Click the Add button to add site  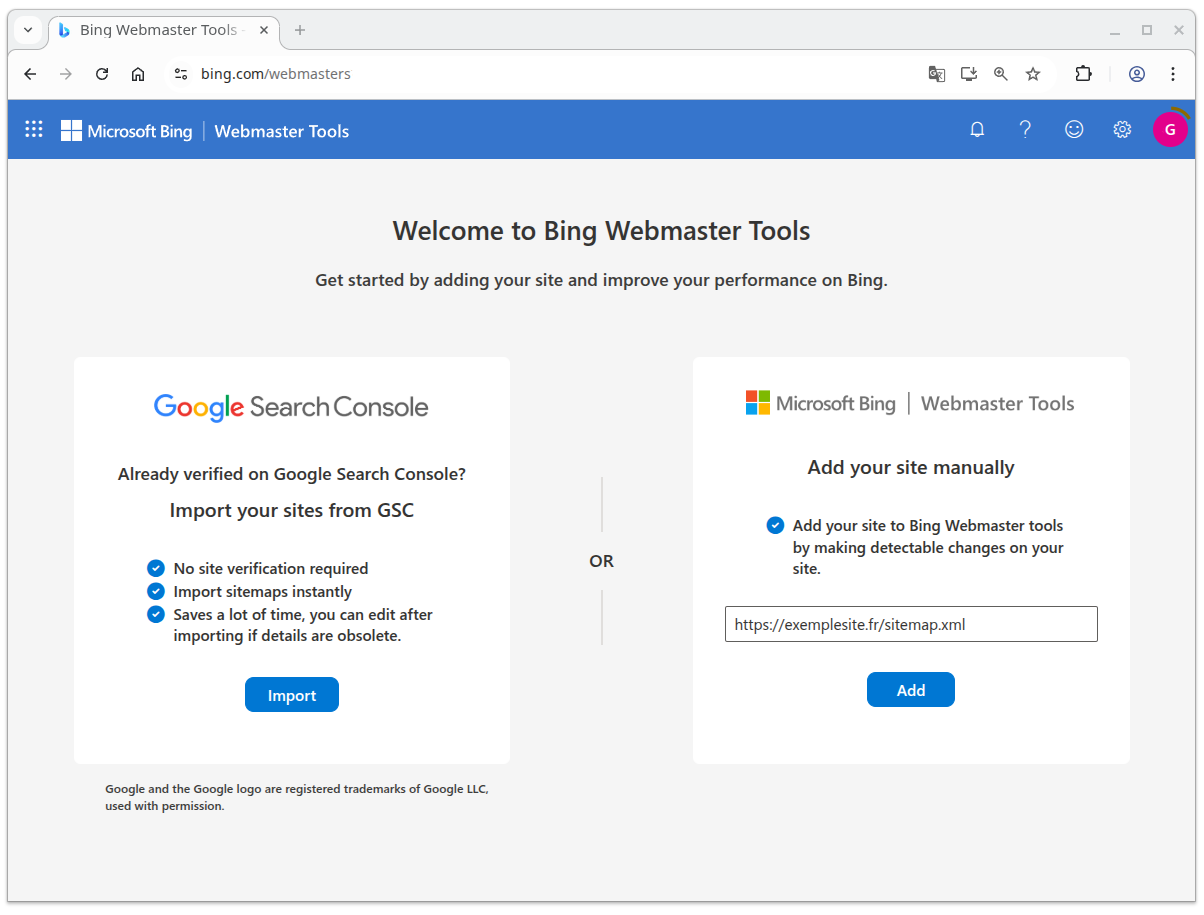tap(911, 690)
